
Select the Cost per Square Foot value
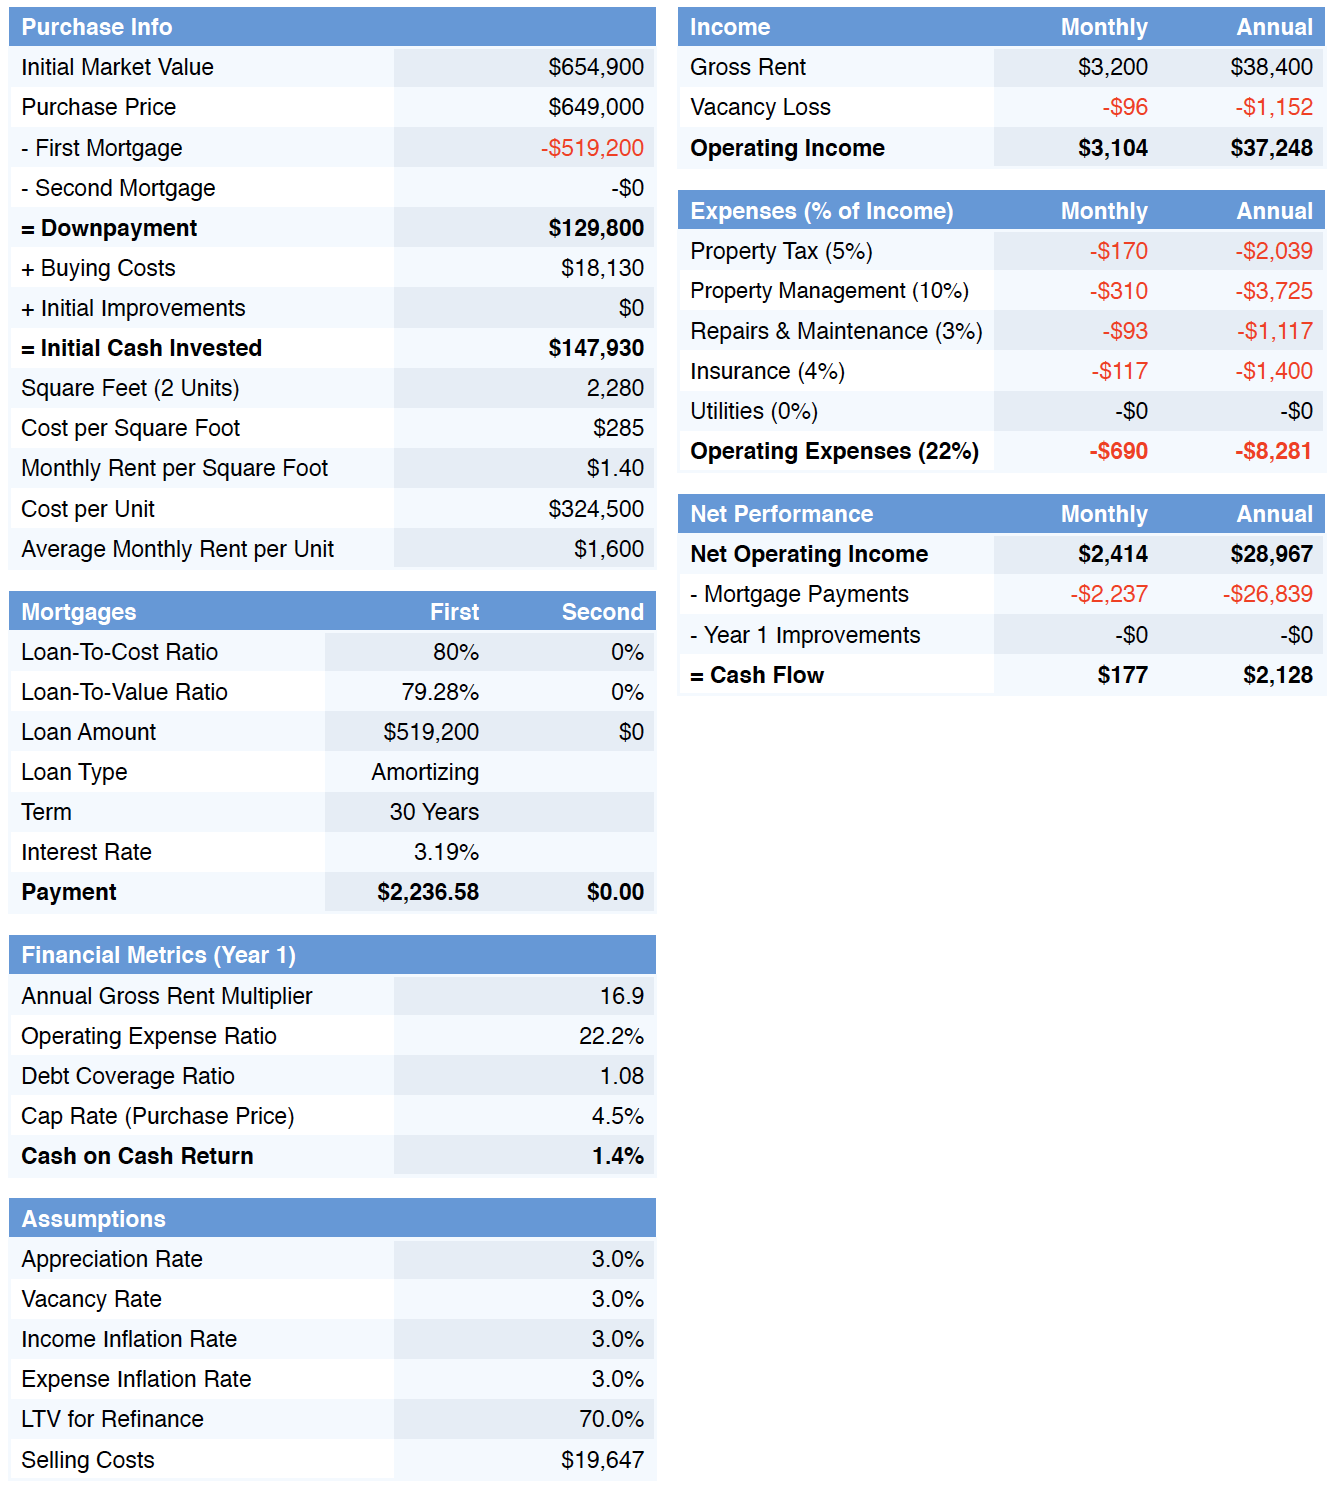point(618,428)
